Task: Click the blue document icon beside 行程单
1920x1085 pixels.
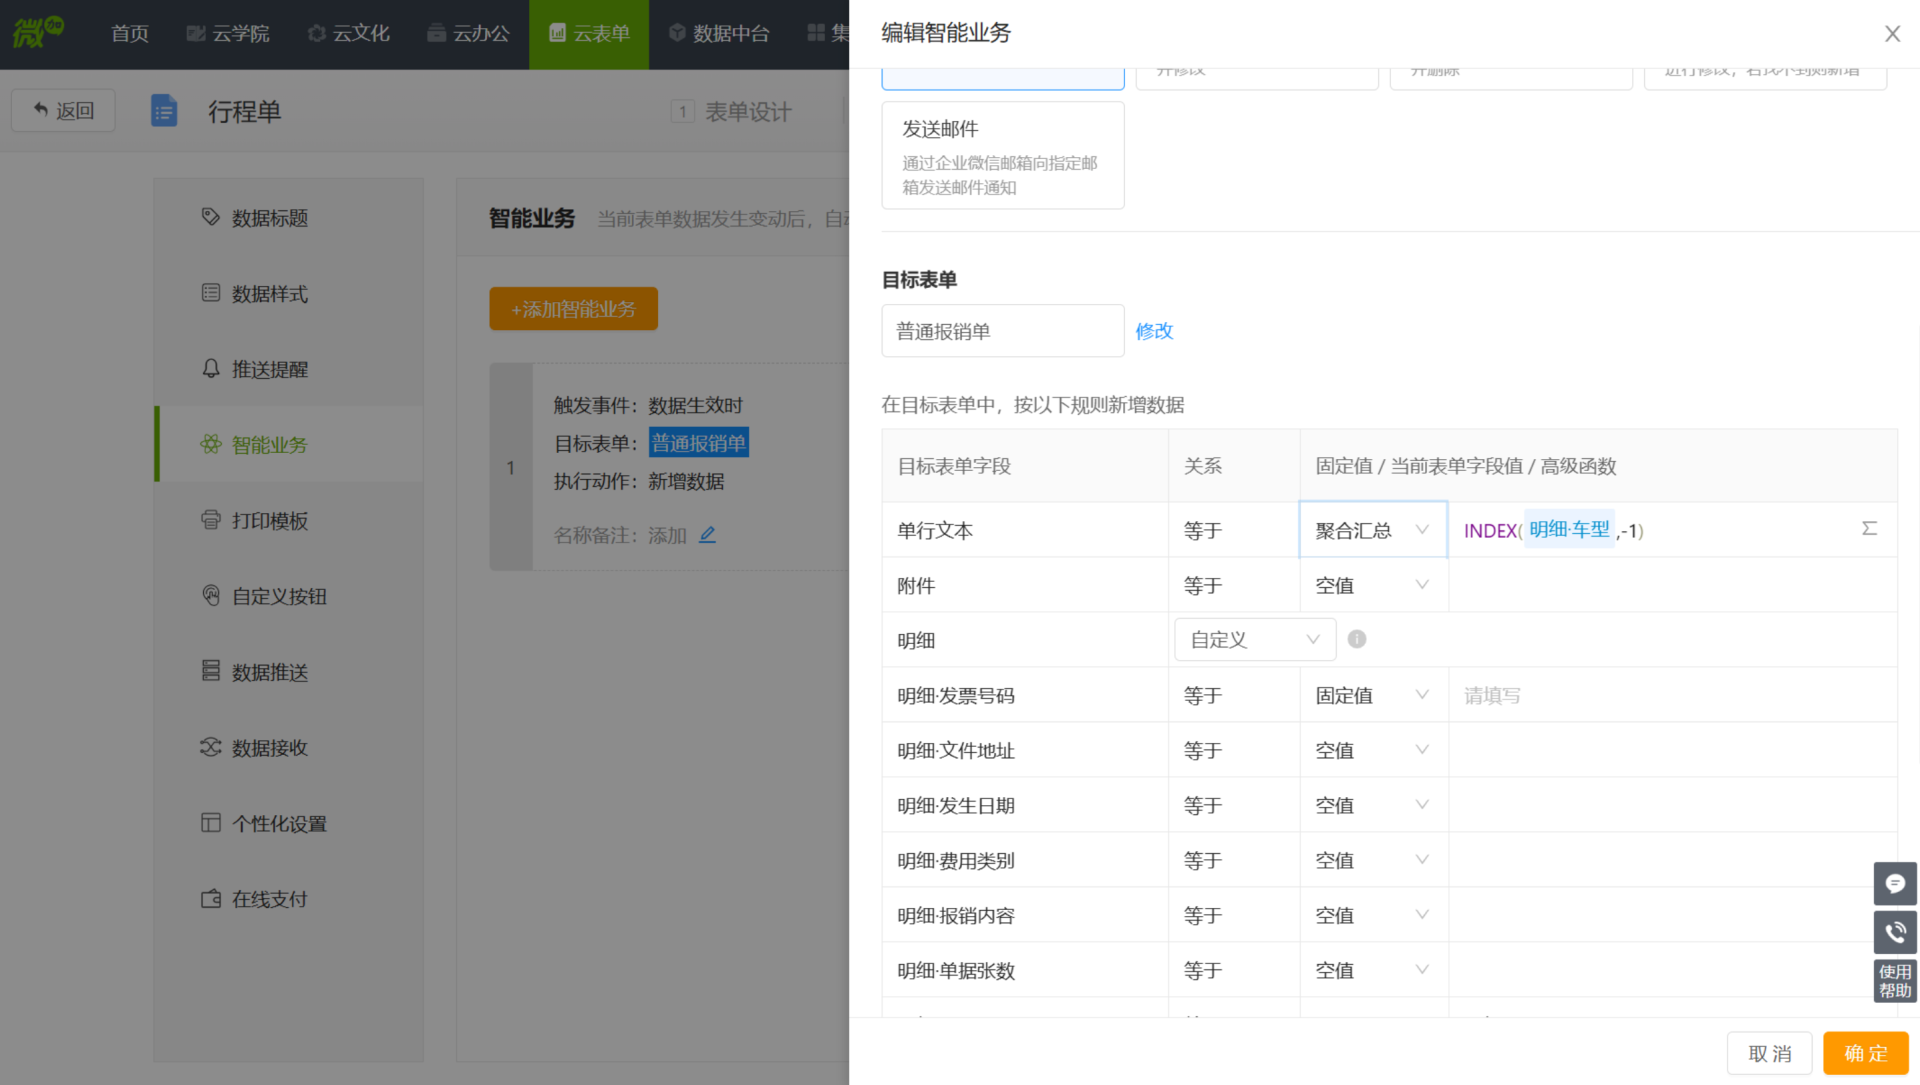Action: click(164, 111)
